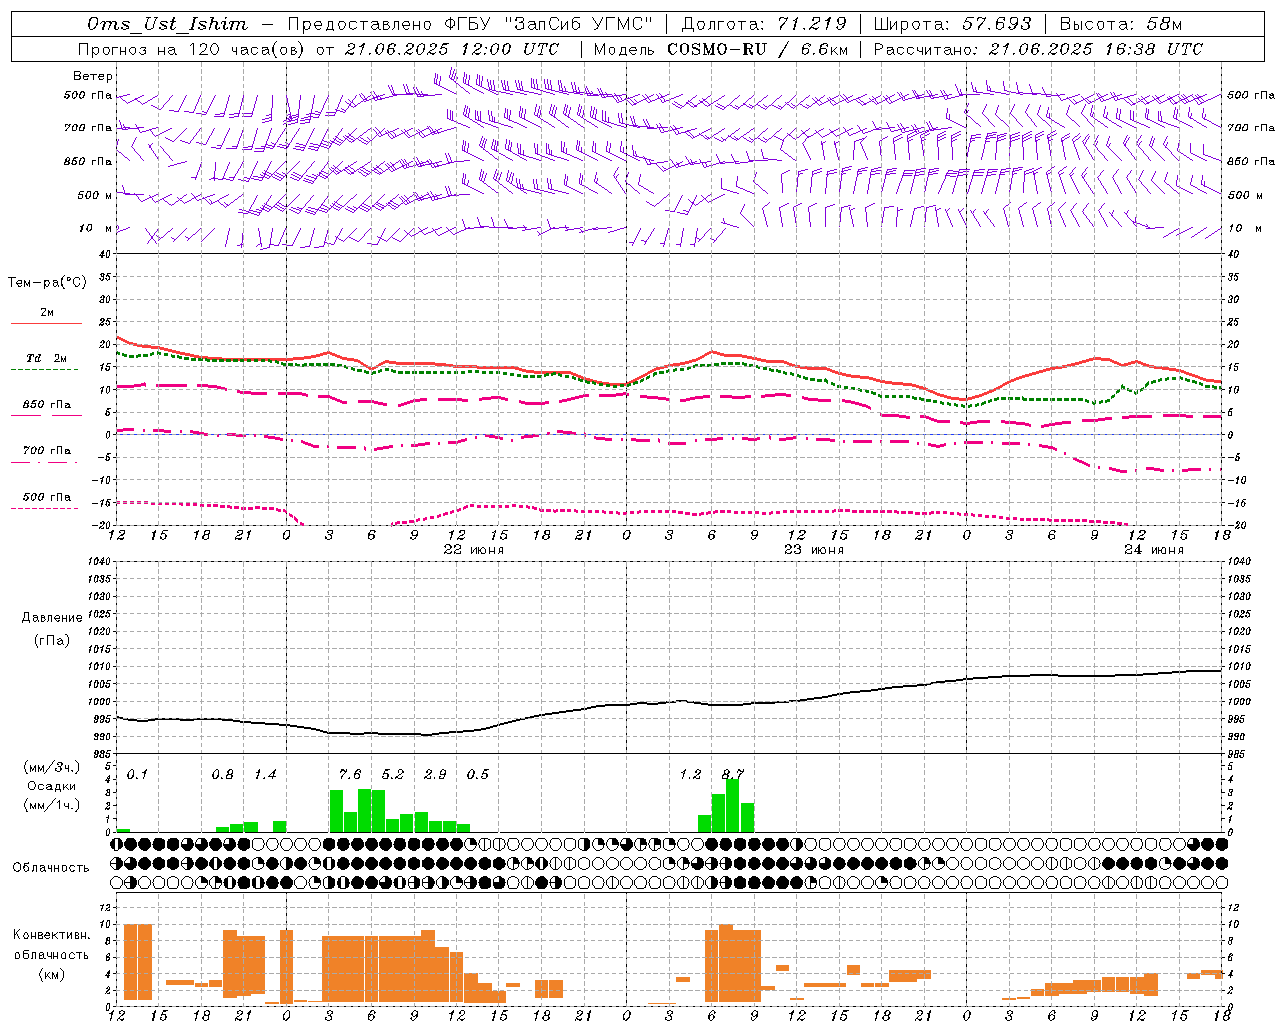This screenshot has width=1280, height=1024.
Task: Click the forecast start 21.06.2025 12:00 UTC
Action: point(452,49)
